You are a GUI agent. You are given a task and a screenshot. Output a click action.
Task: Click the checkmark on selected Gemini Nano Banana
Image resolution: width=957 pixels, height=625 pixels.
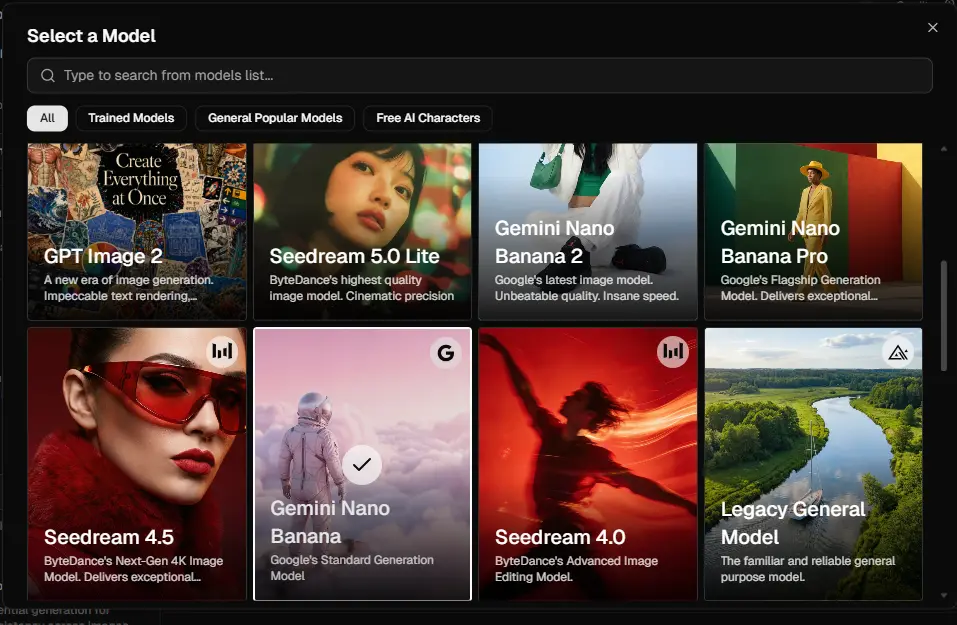coord(362,464)
